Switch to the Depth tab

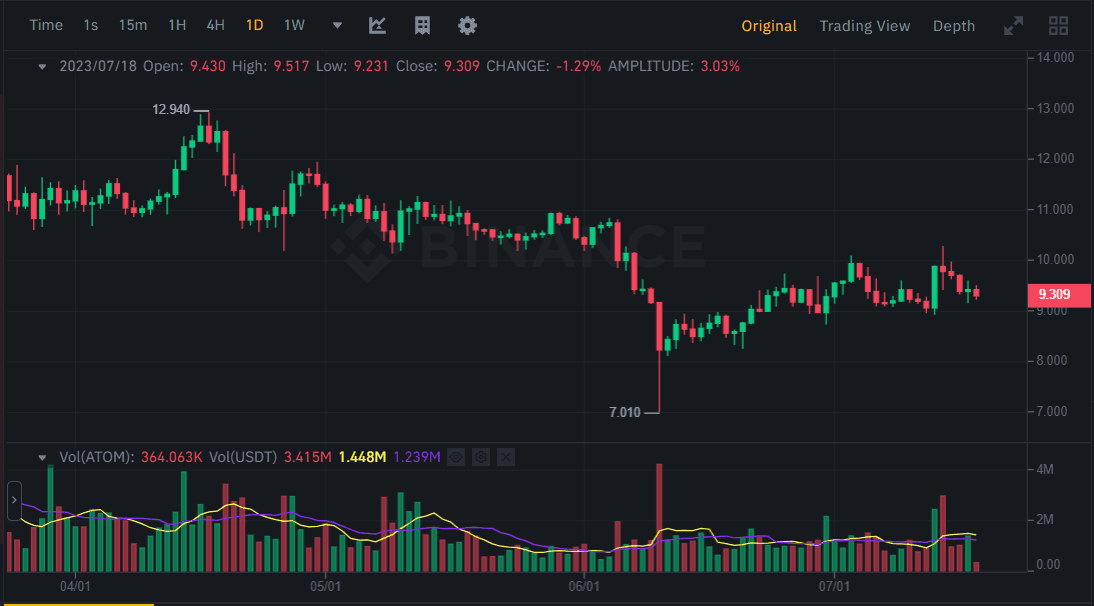click(953, 26)
